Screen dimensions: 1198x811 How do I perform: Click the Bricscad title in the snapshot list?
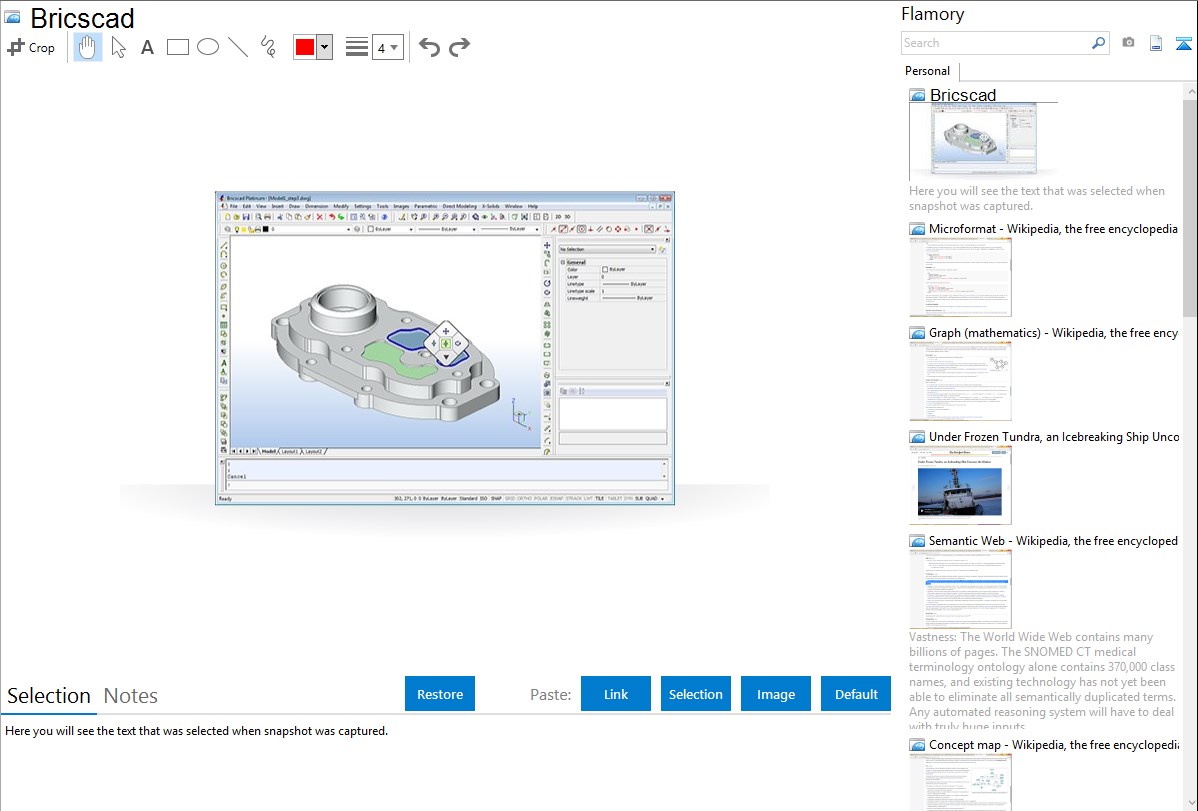(963, 95)
